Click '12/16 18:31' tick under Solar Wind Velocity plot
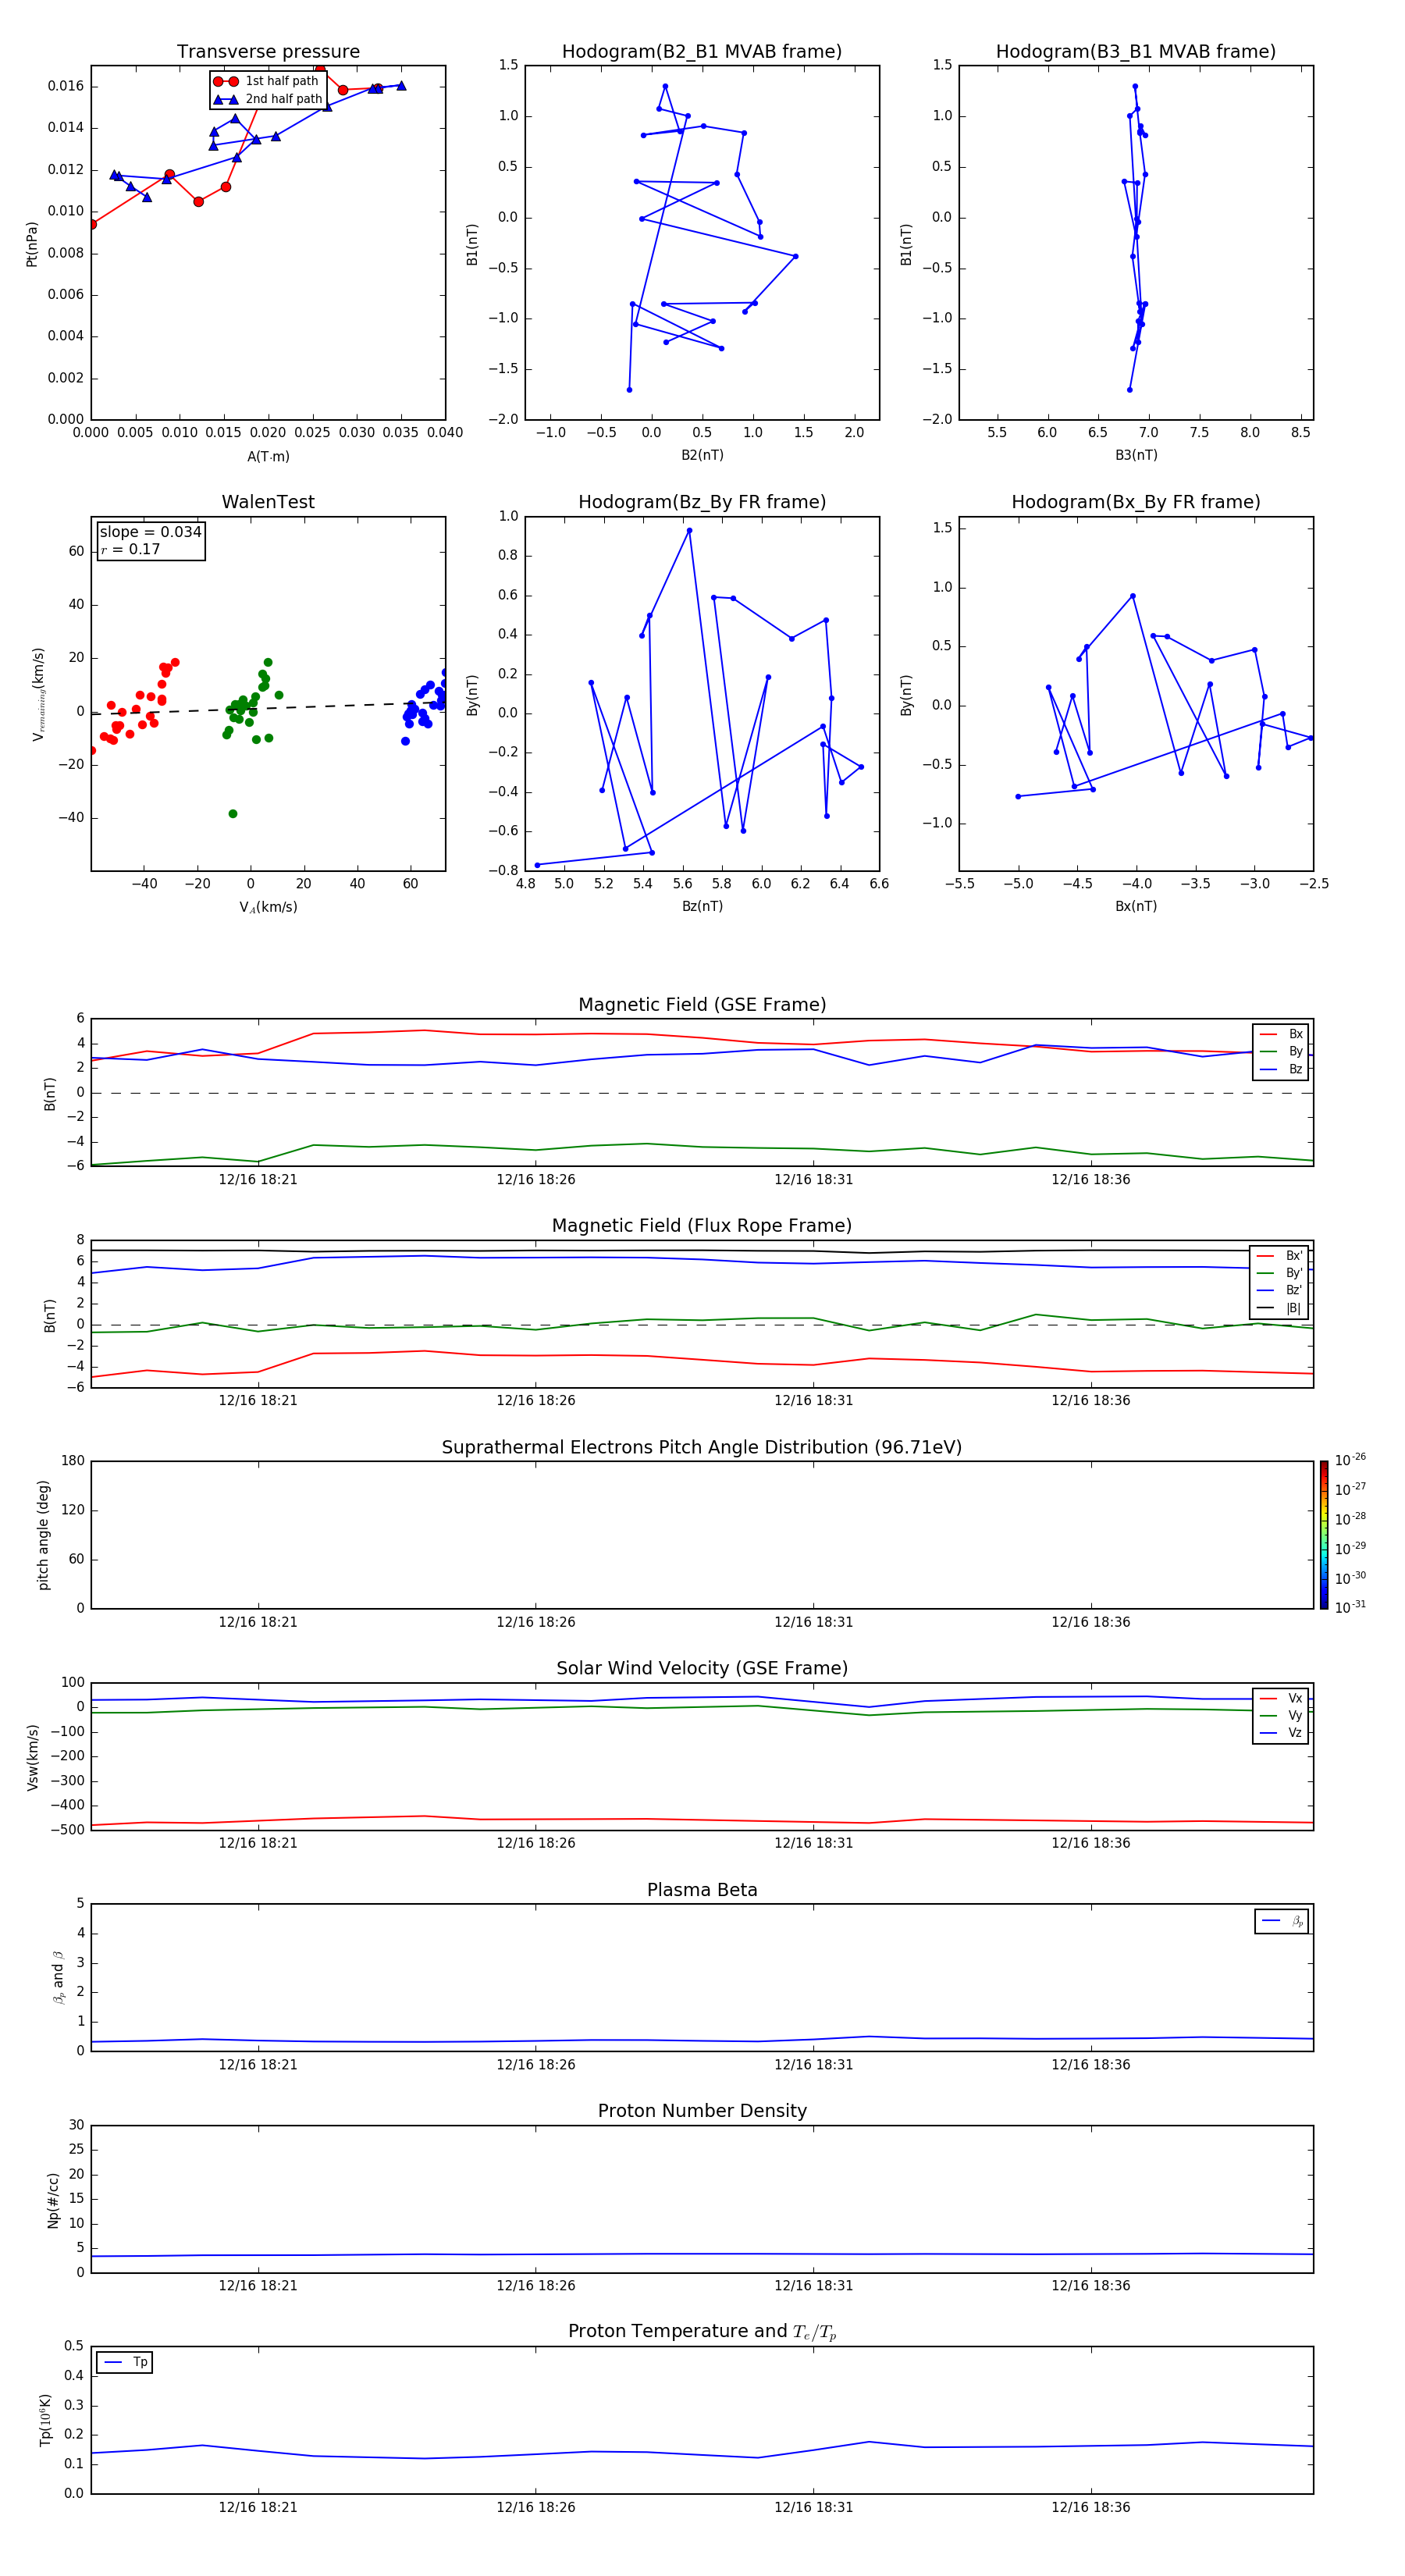Image resolution: width=1405 pixels, height=2576 pixels. (x=813, y=1843)
